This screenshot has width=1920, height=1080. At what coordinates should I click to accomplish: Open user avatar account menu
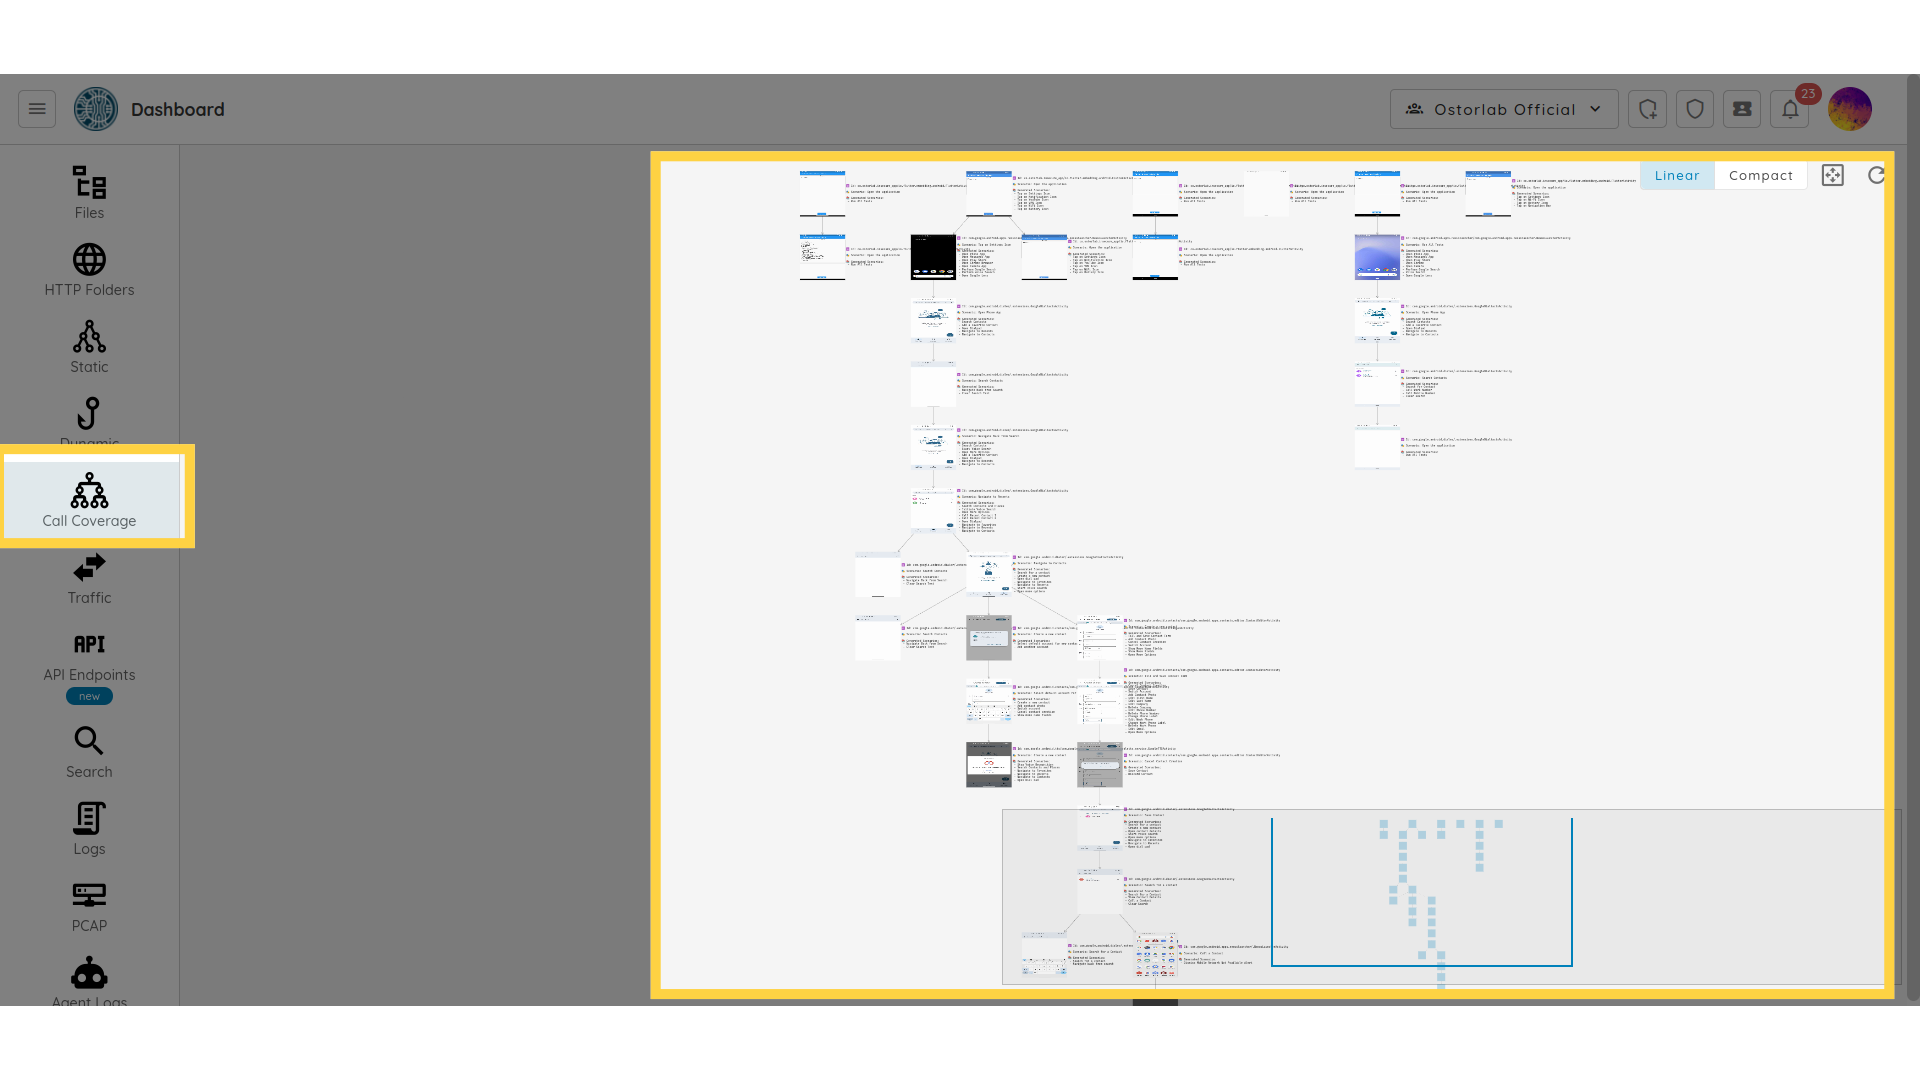point(1849,109)
